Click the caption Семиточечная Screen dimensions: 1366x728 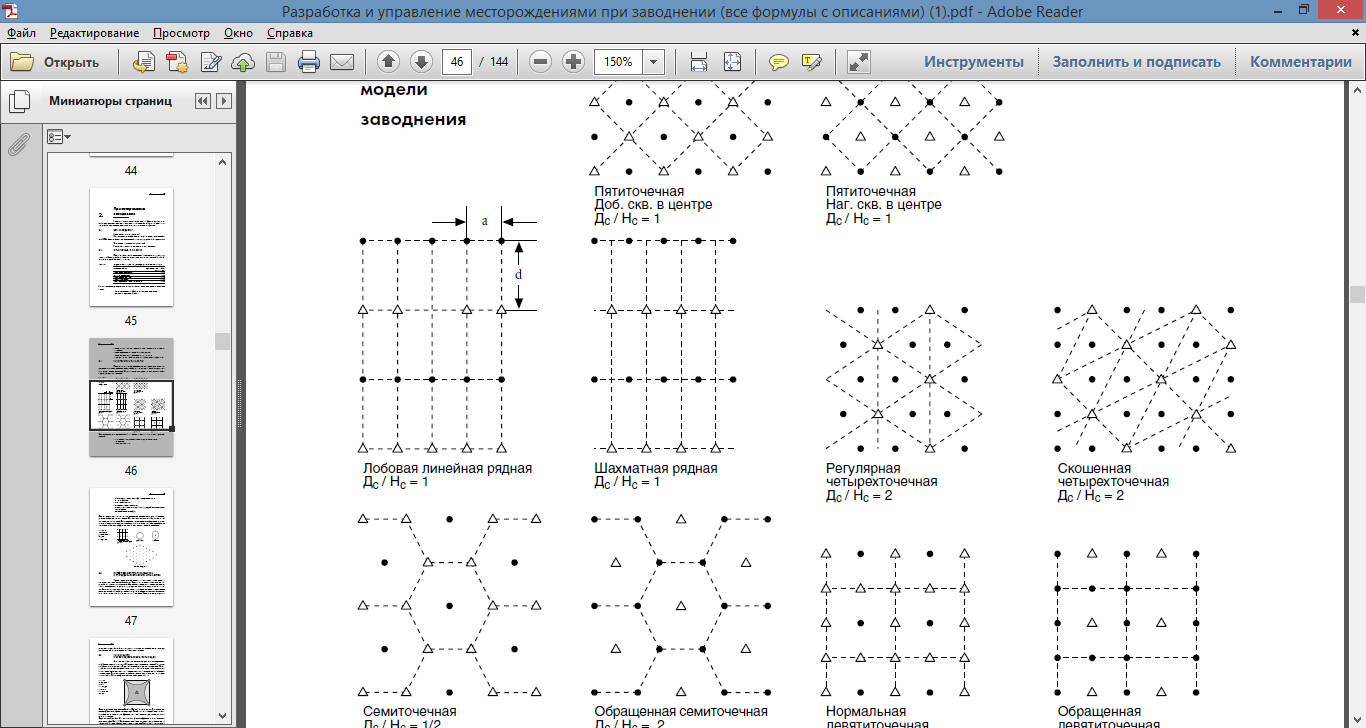(x=409, y=712)
